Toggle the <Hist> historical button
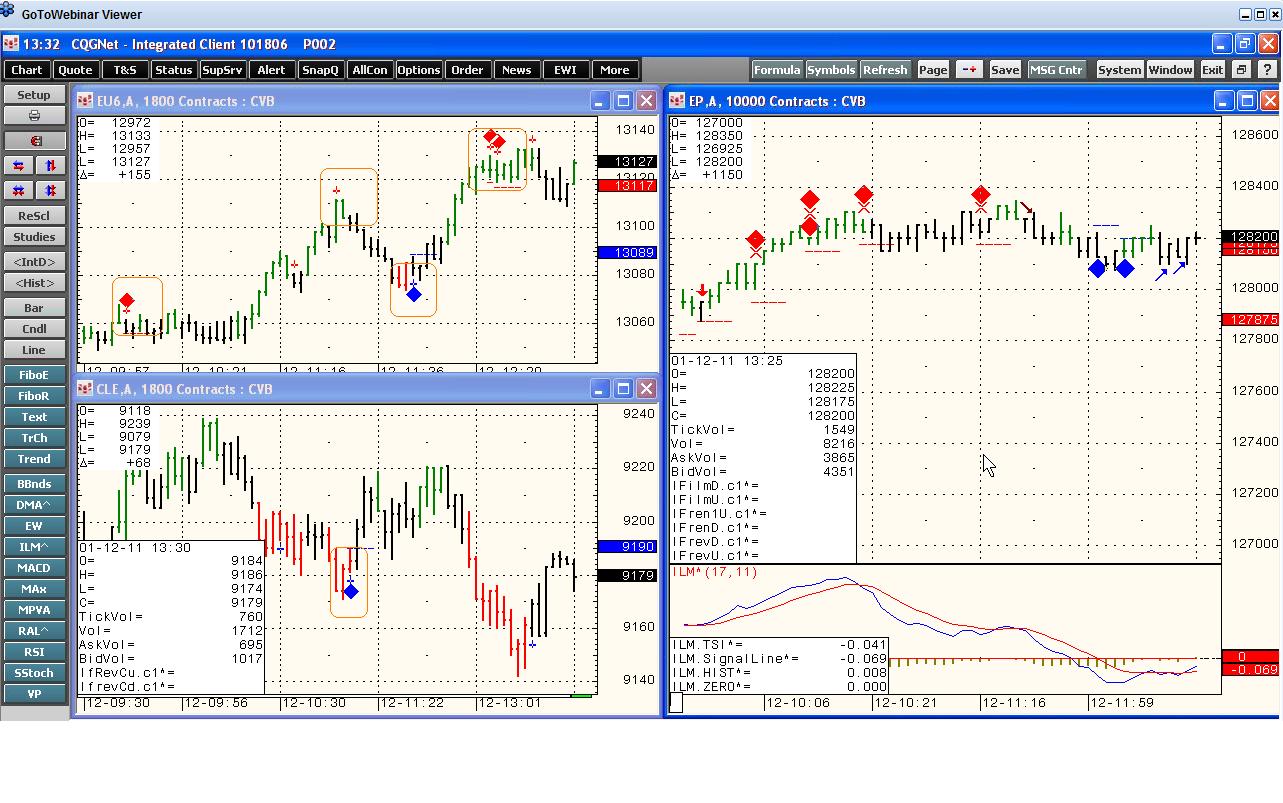This screenshot has height=803, width=1283. (34, 283)
